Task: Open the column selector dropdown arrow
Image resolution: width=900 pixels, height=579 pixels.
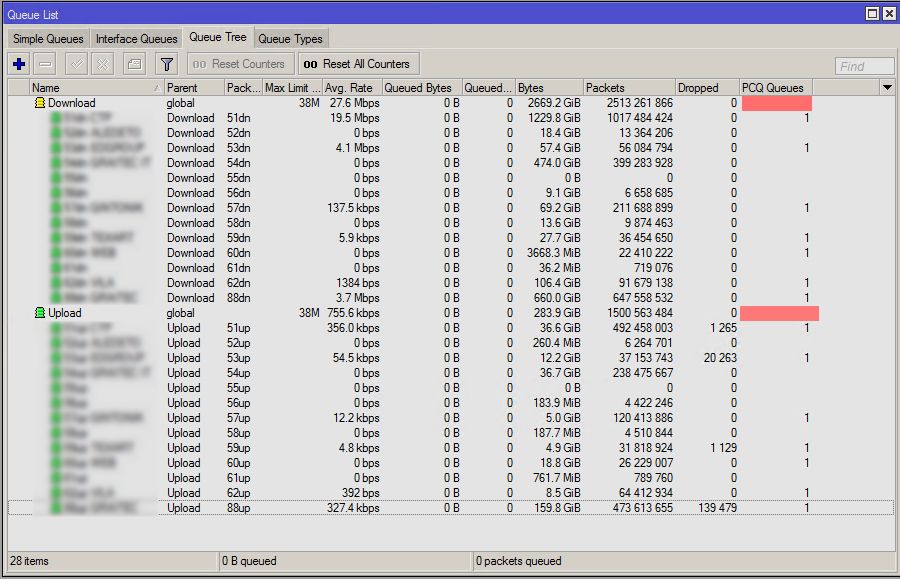Action: tap(886, 88)
